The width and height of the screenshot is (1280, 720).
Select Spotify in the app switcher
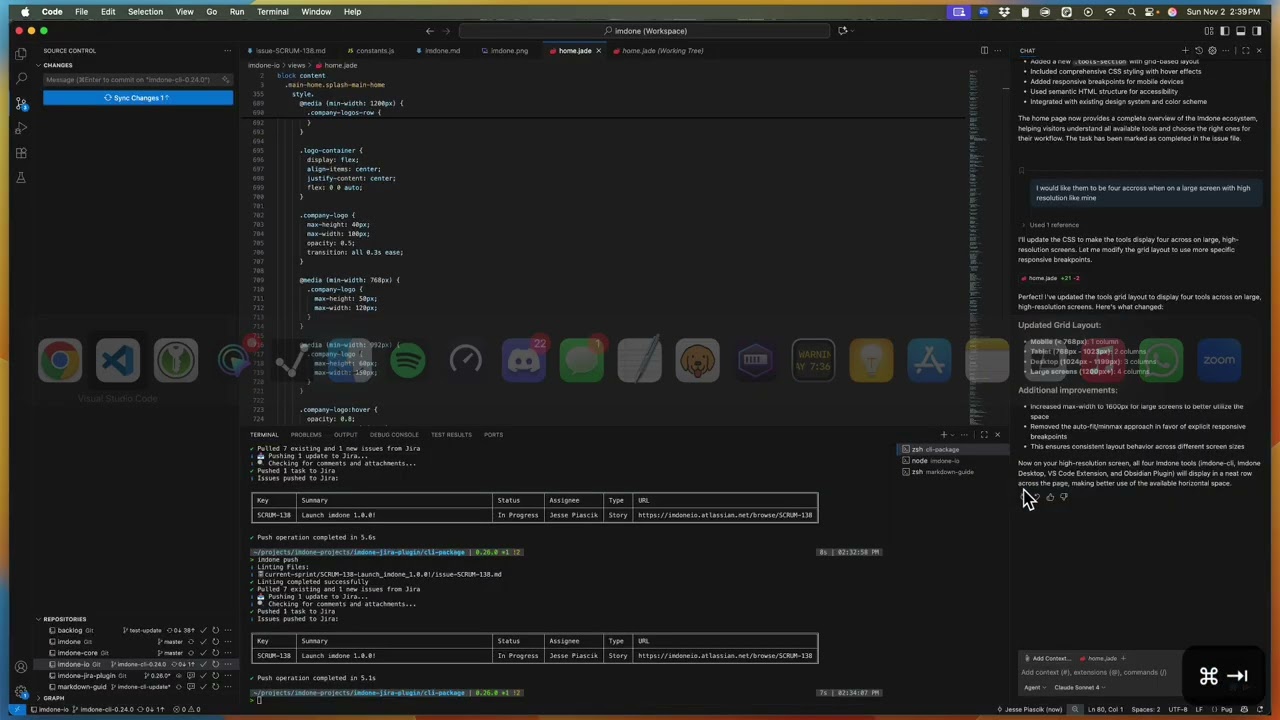pyautogui.click(x=407, y=360)
